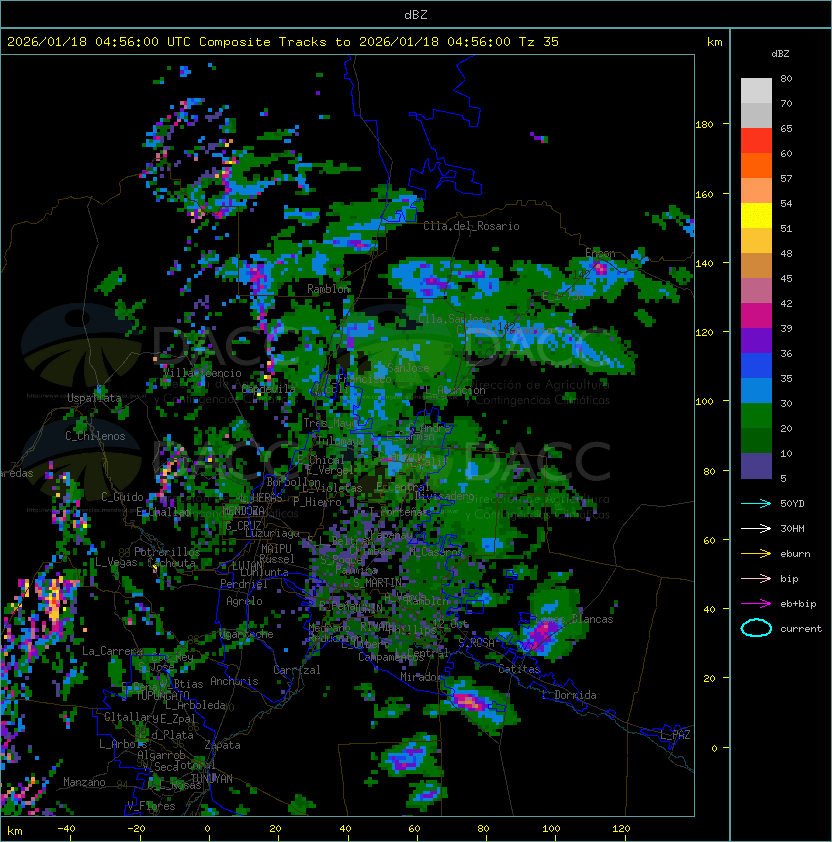Click the 'Manzano' map label
The image size is (832, 842).
coord(84,782)
